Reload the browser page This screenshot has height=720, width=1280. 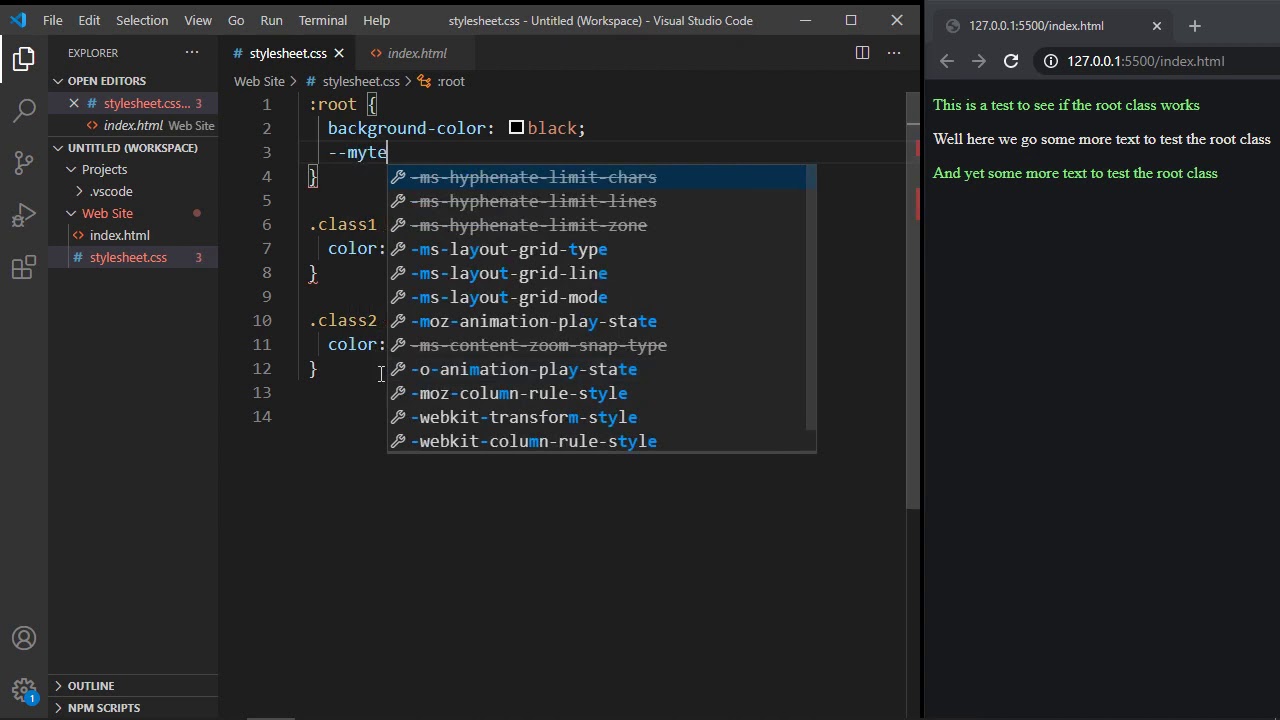pyautogui.click(x=1011, y=61)
